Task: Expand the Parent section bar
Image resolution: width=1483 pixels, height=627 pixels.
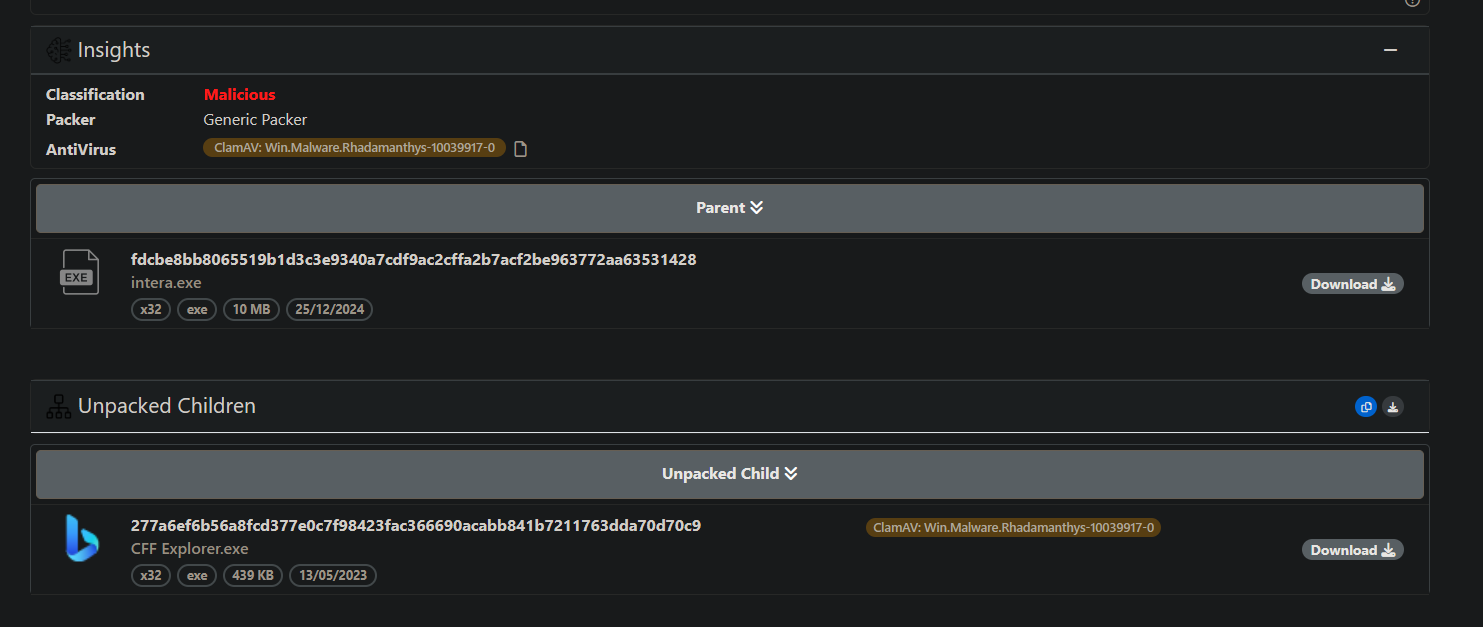Action: (729, 208)
